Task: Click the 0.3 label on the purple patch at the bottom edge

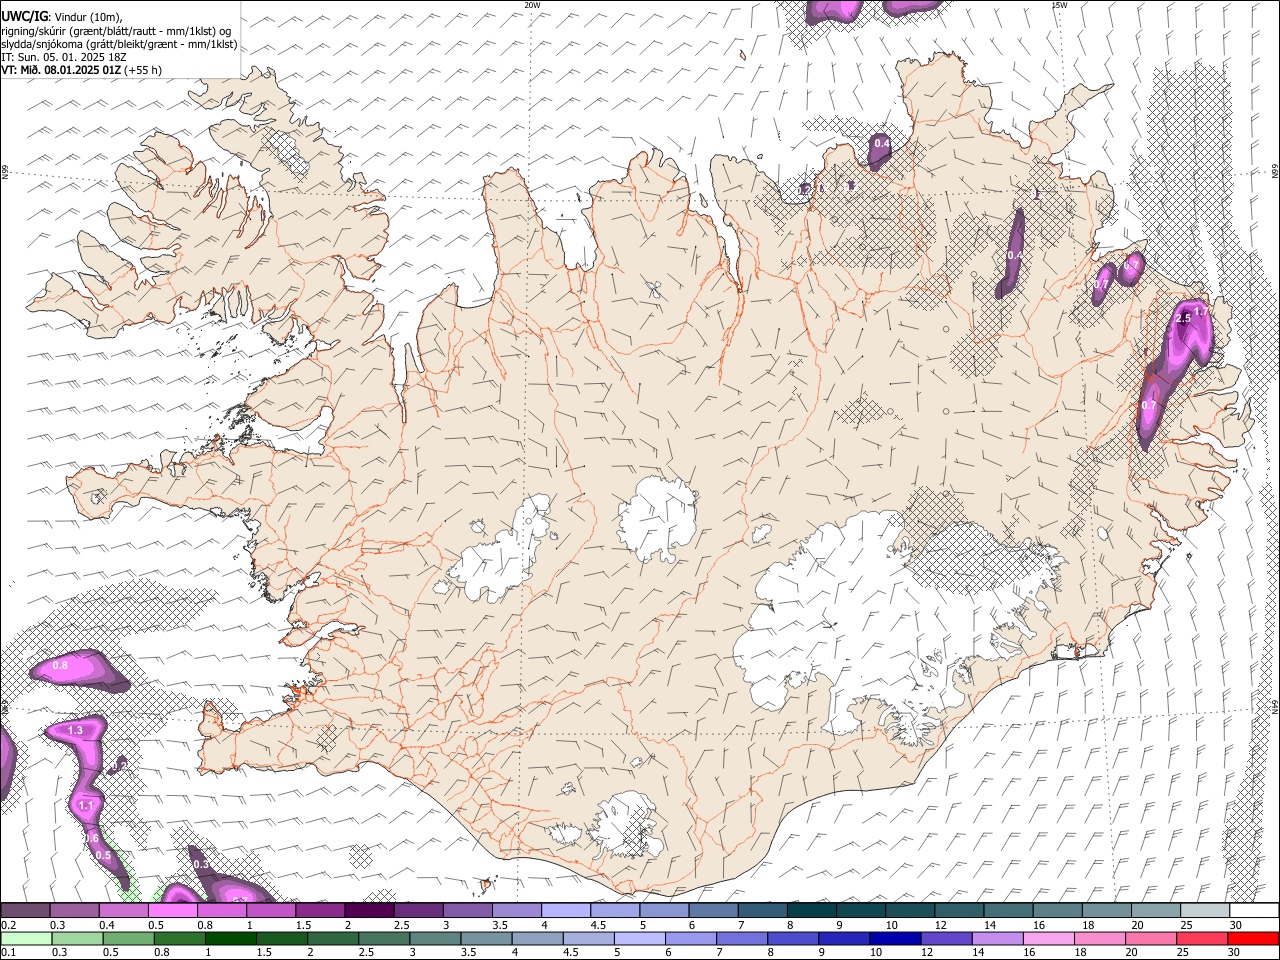Action: pos(200,864)
